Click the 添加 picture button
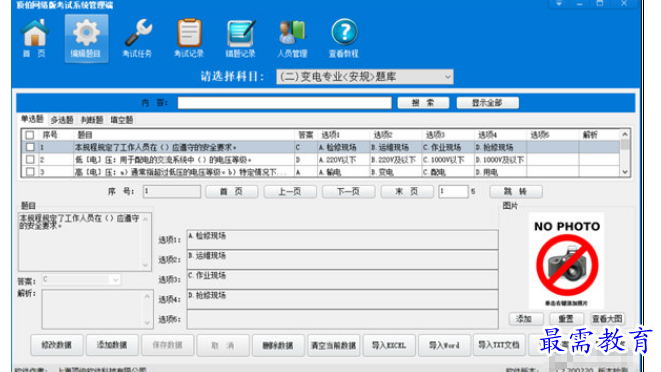 pos(526,319)
